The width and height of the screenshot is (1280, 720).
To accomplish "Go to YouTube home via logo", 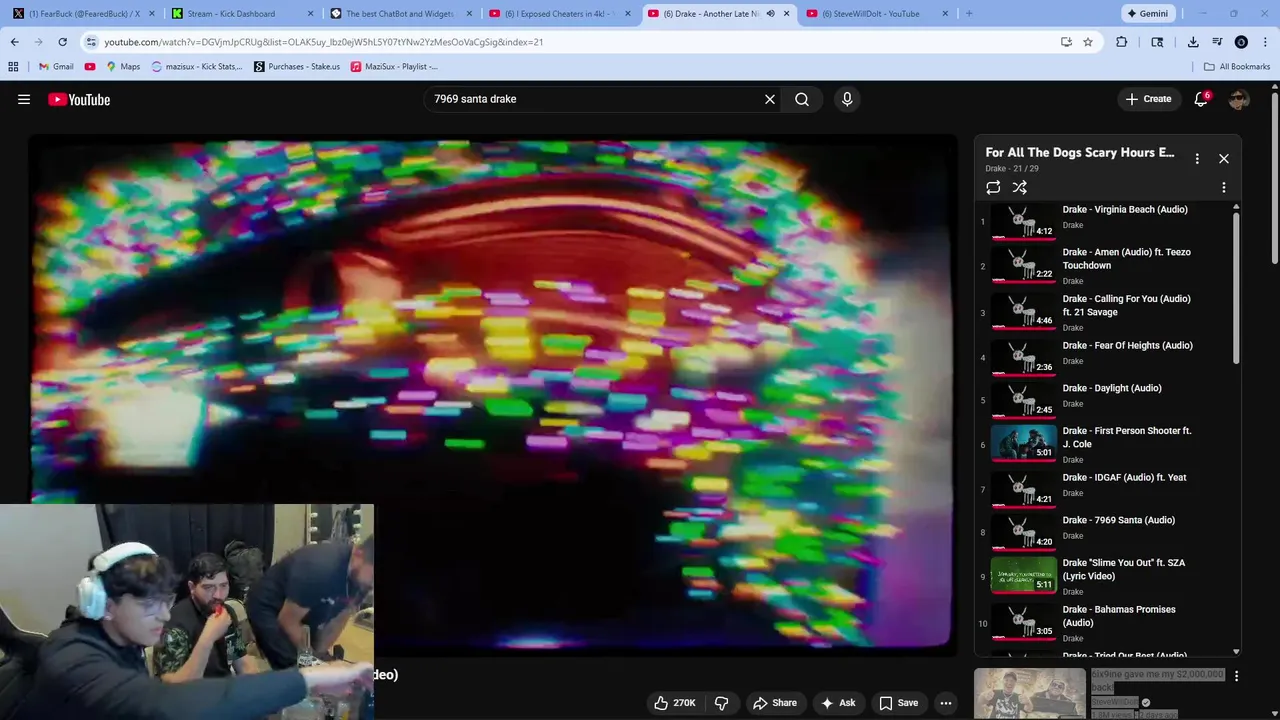I will (79, 99).
